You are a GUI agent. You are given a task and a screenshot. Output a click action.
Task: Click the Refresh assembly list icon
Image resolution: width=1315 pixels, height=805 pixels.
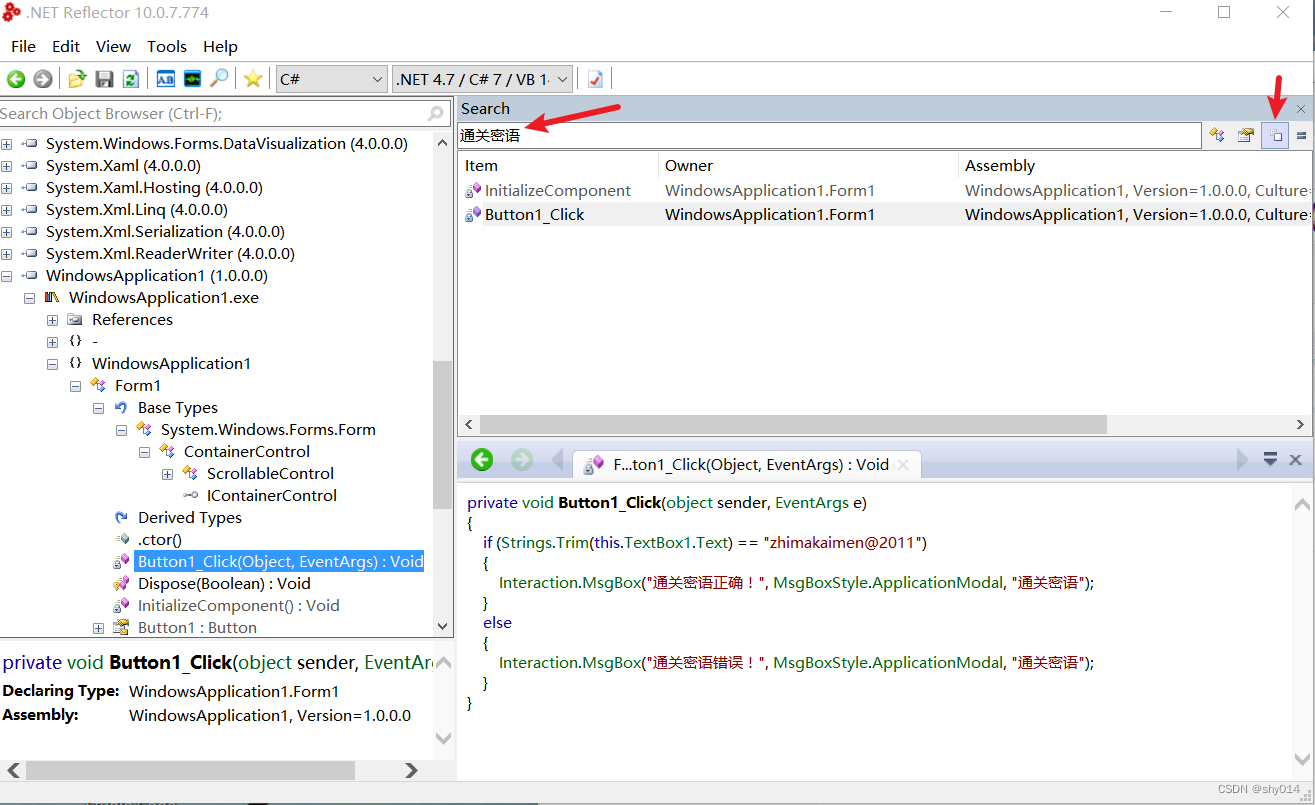coord(130,79)
